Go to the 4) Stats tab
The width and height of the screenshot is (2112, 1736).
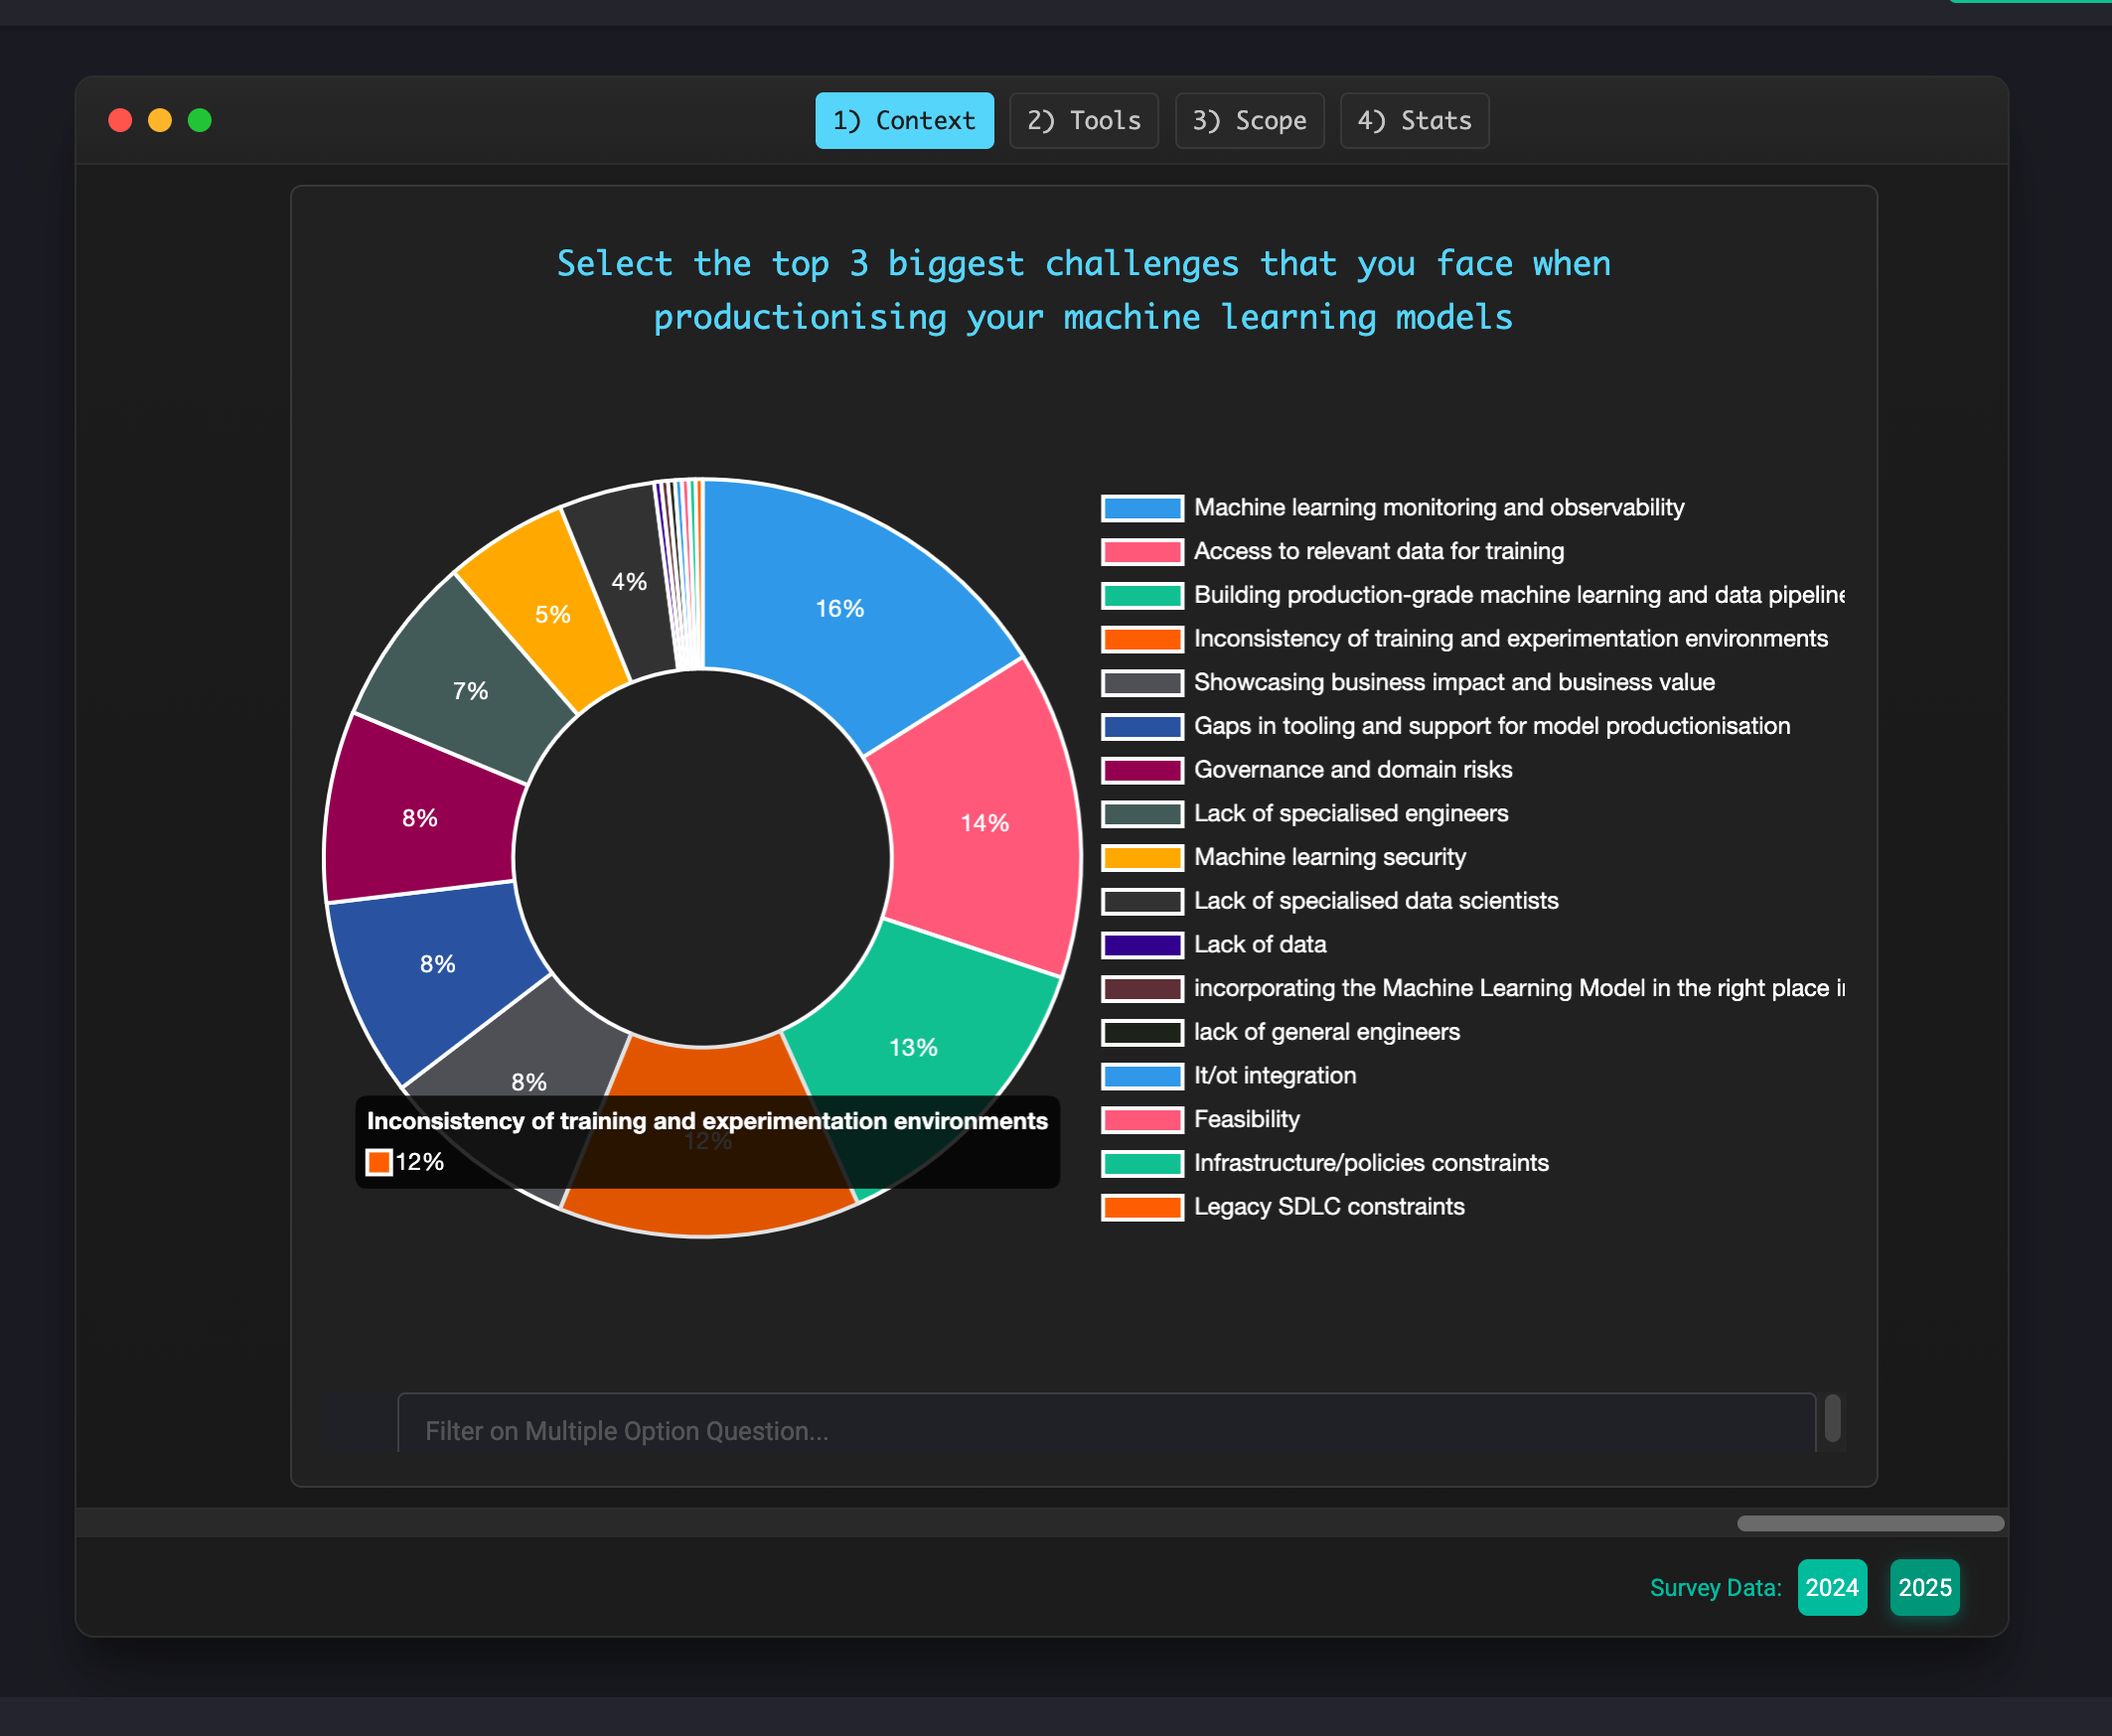click(1413, 121)
